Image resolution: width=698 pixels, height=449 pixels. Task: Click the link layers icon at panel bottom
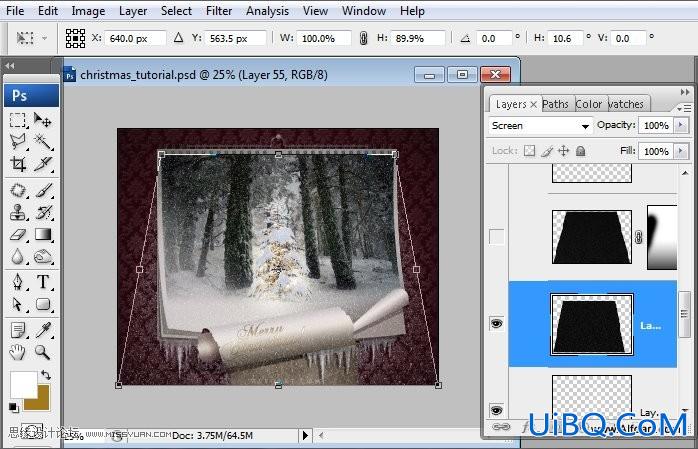[502, 427]
